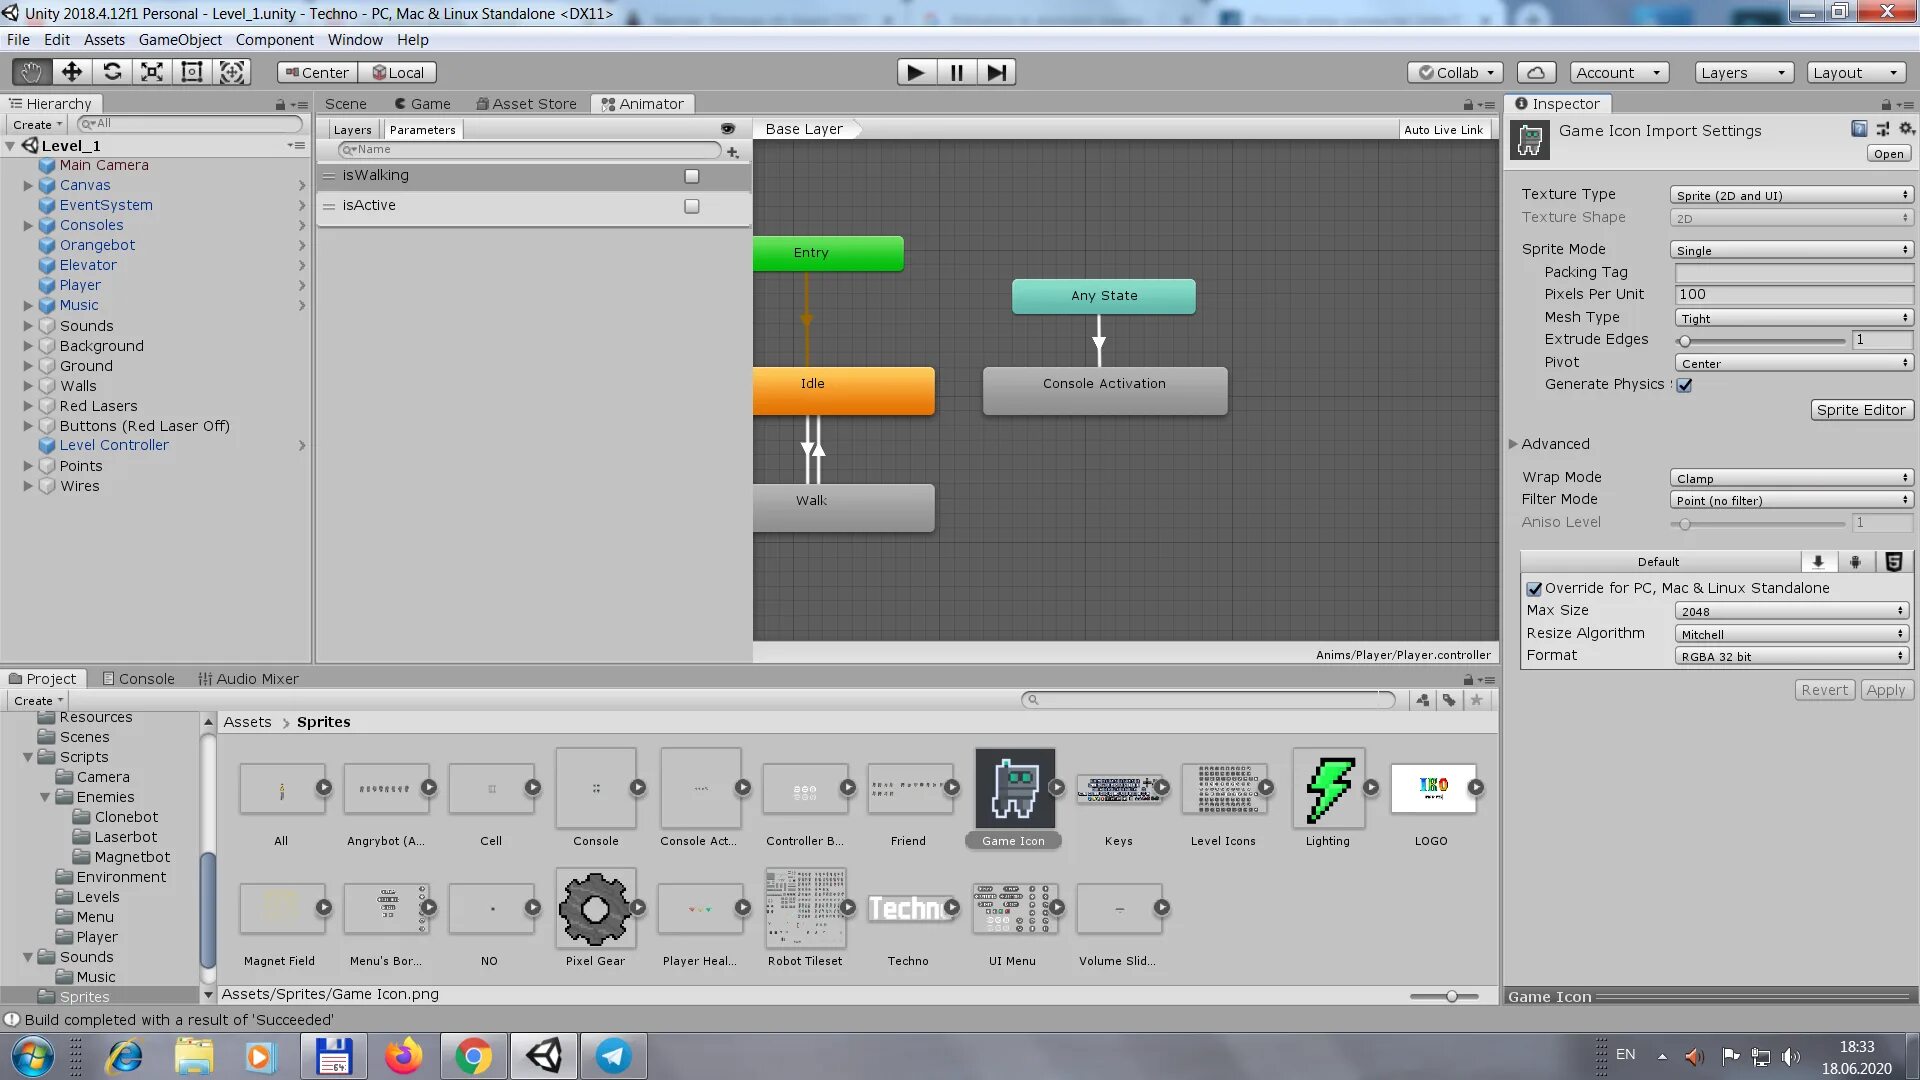Screen dimensions: 1920x1080
Task: Add a new animator parameter (plus icon)
Action: click(x=733, y=151)
